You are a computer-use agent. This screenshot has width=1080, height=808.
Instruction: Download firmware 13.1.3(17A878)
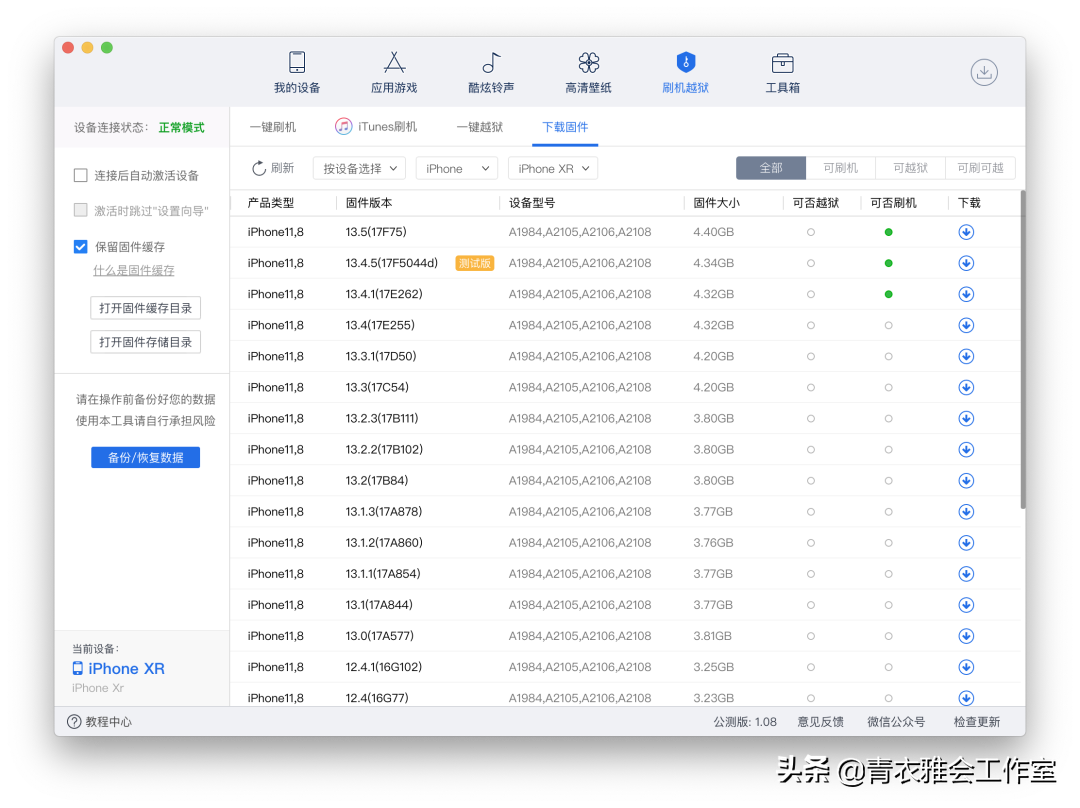coord(966,511)
